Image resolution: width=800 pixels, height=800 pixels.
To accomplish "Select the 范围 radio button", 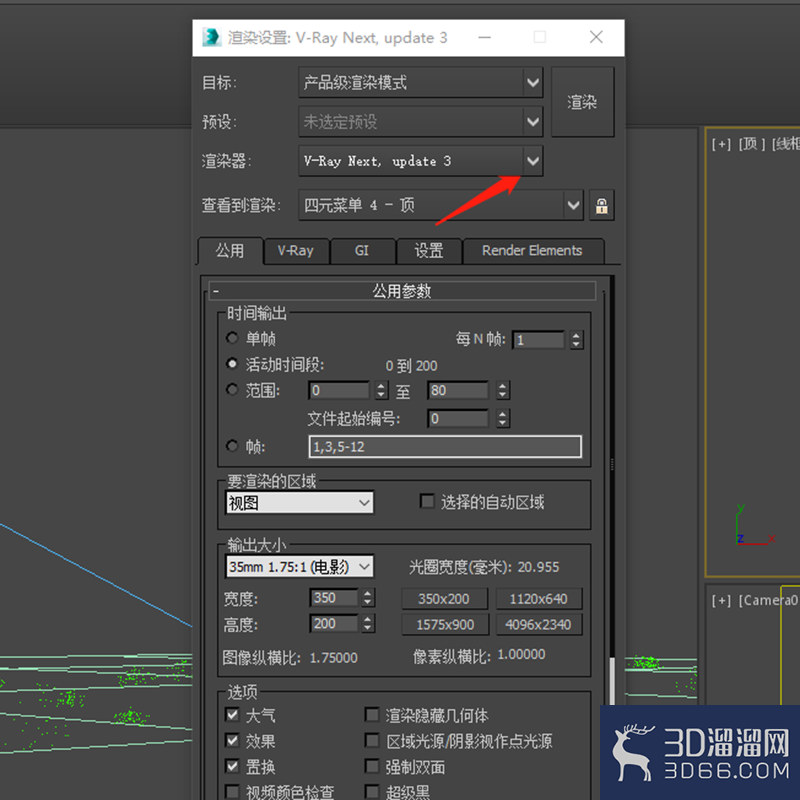I will click(232, 390).
